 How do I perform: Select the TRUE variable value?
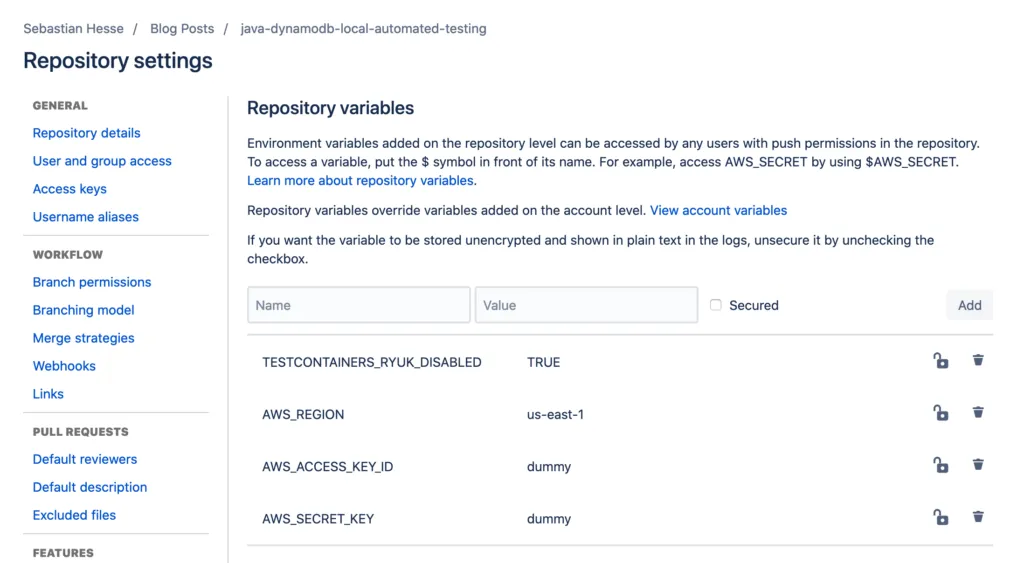click(x=543, y=362)
